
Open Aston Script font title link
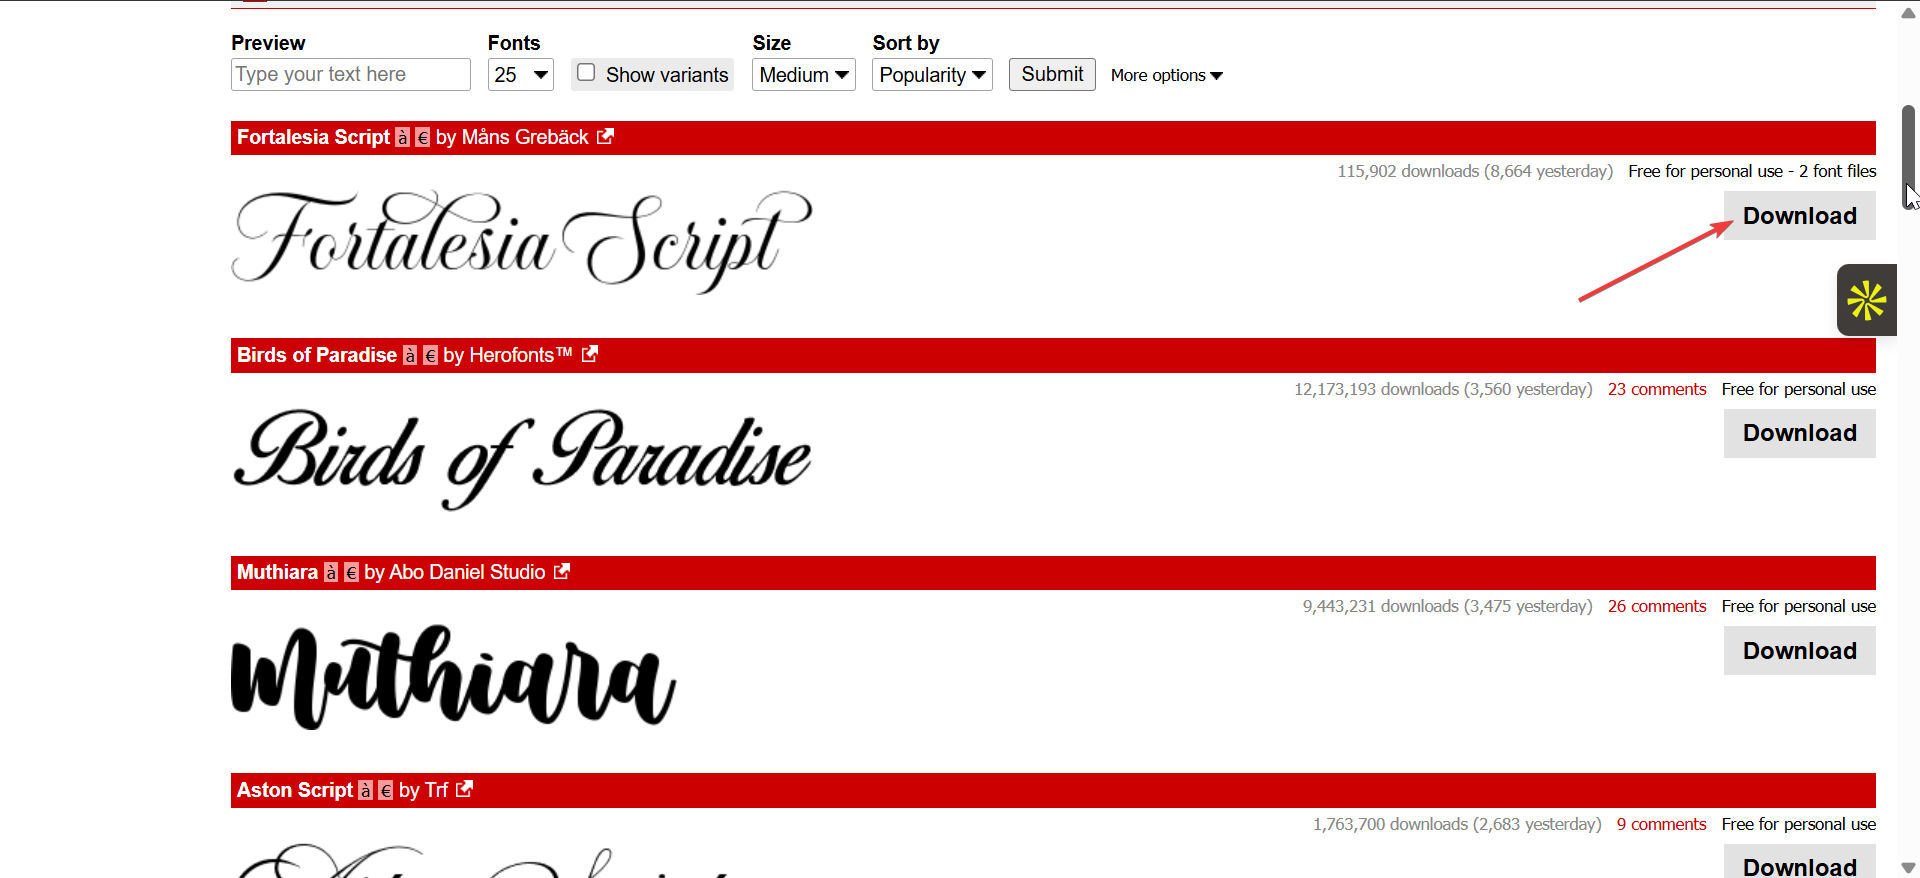pos(295,791)
